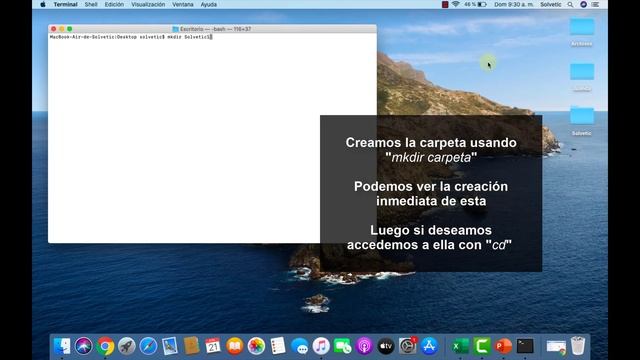The image size is (640, 360).
Task: Open the brown Contacts book icon
Action: (x=191, y=346)
